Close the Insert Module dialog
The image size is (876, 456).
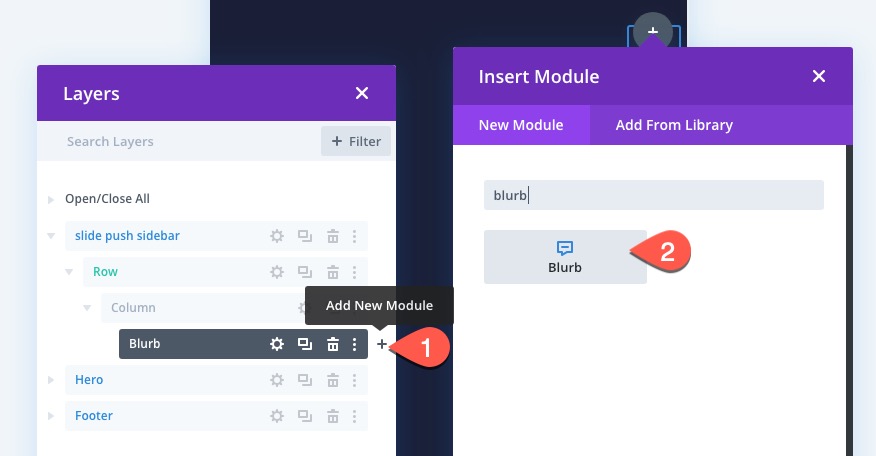click(x=819, y=76)
